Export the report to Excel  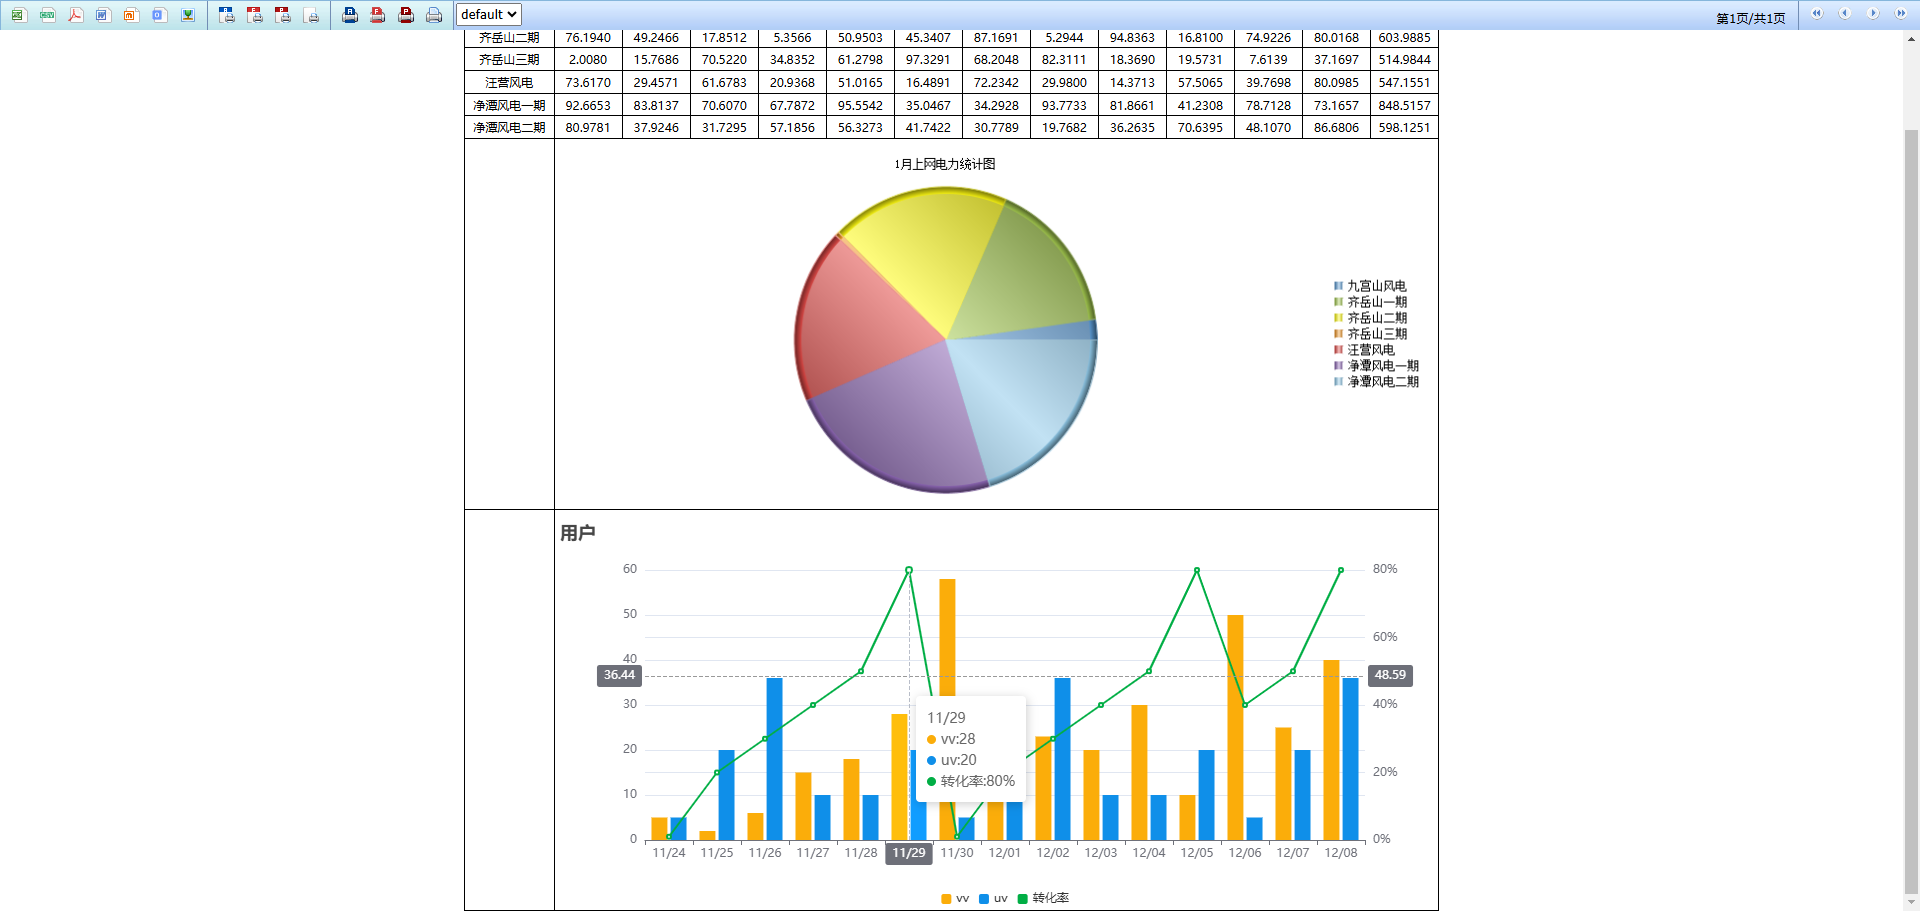(x=19, y=15)
